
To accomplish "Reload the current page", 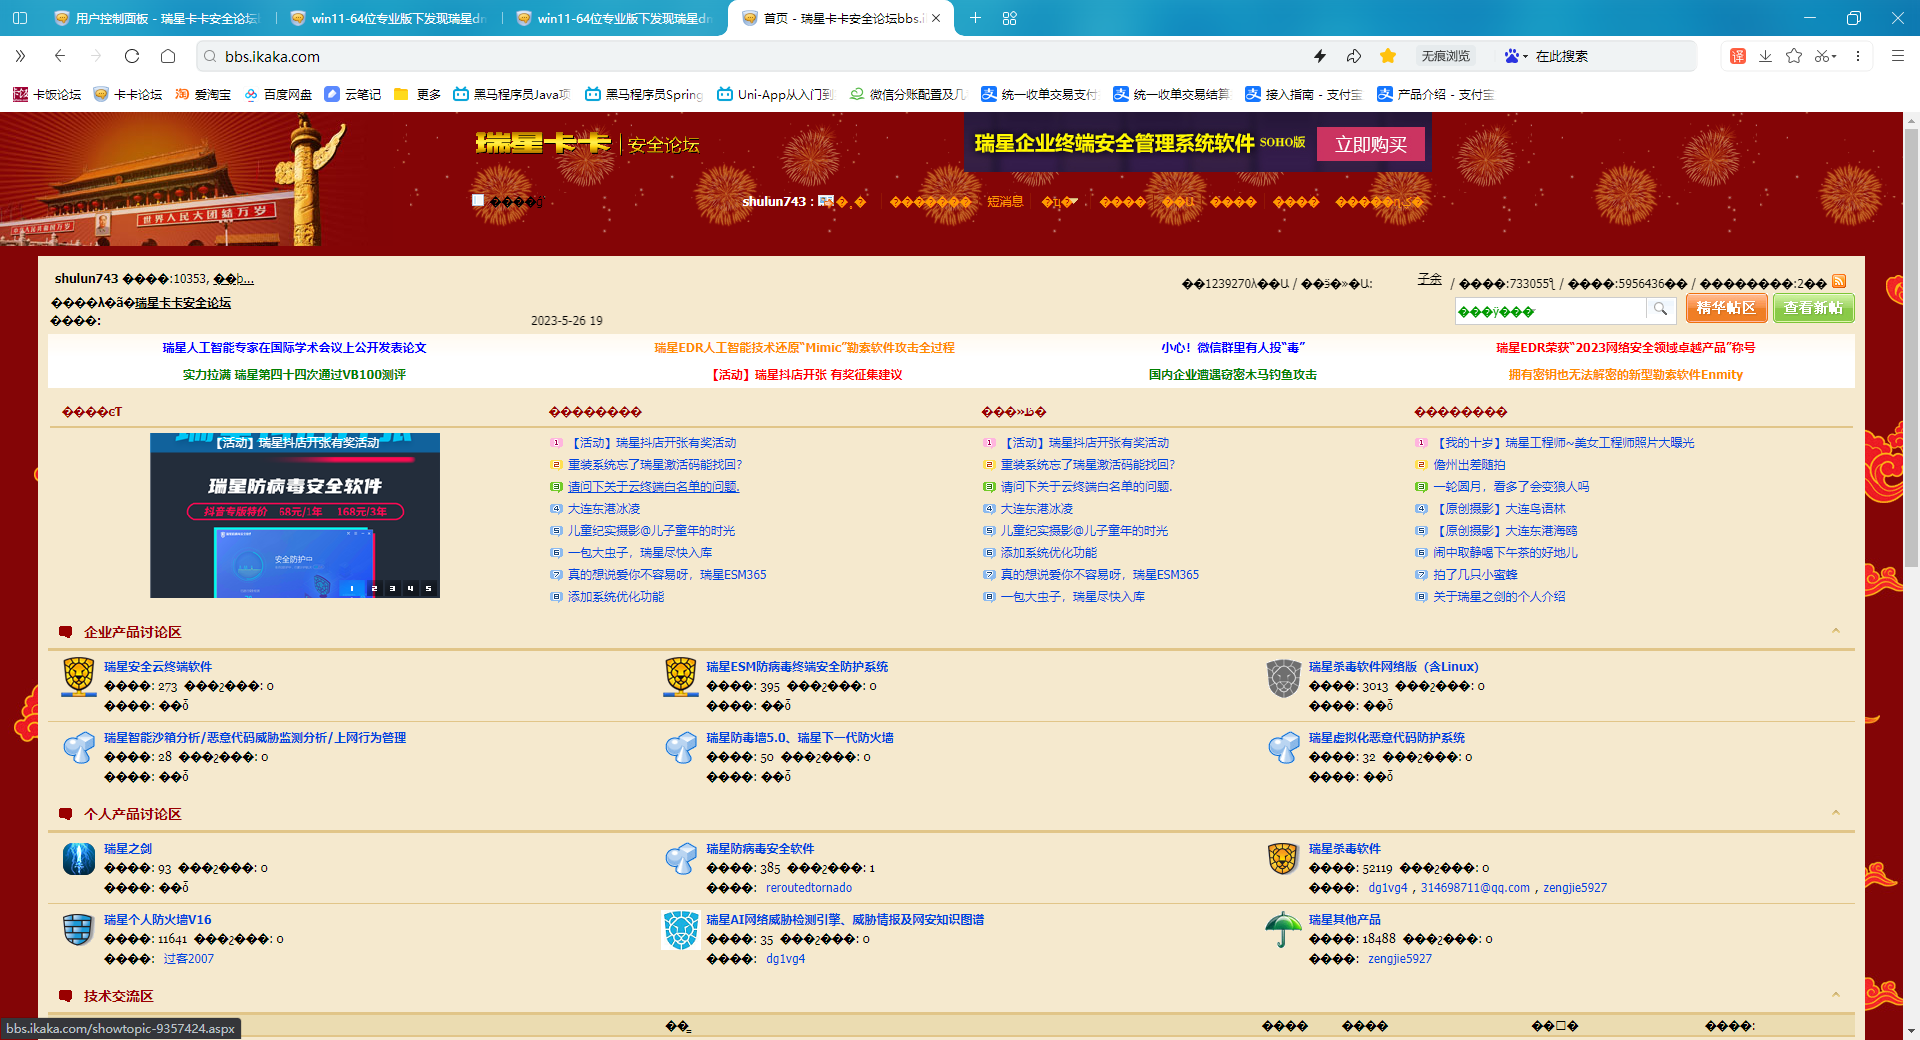I will [132, 56].
